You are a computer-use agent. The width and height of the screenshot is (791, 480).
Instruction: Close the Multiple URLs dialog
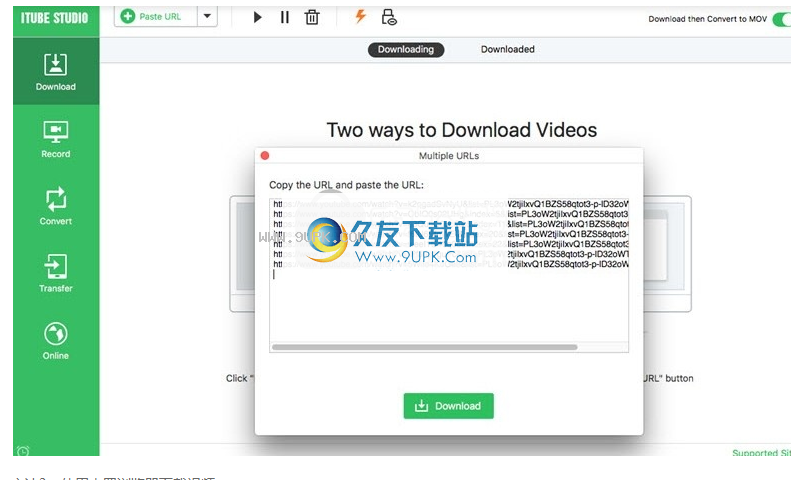[x=265, y=156]
